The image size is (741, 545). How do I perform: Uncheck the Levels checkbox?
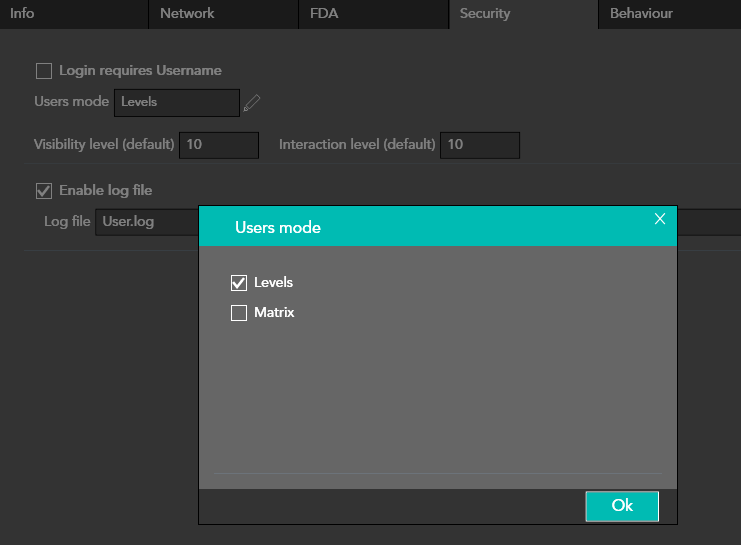click(239, 283)
